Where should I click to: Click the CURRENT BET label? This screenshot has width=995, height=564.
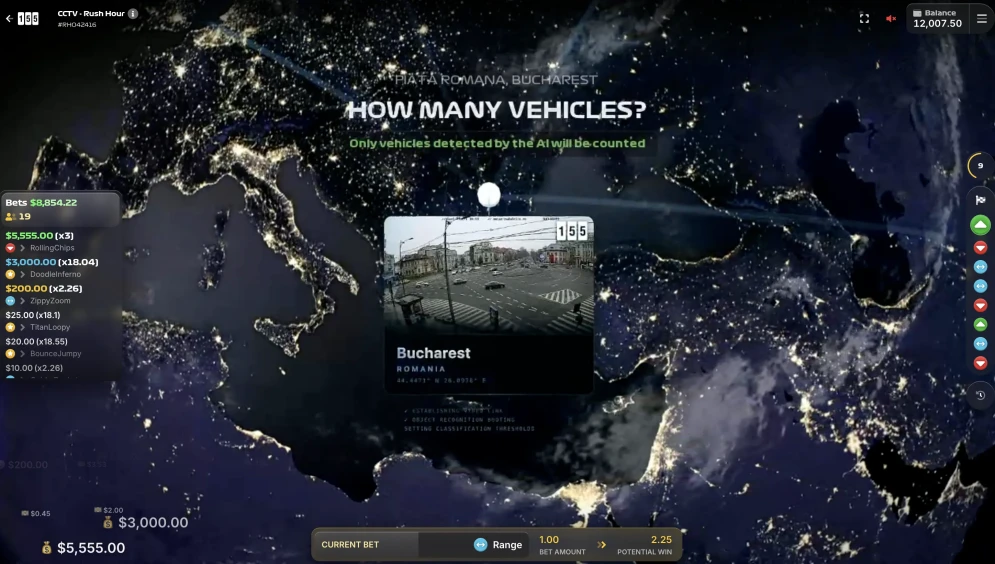point(350,544)
